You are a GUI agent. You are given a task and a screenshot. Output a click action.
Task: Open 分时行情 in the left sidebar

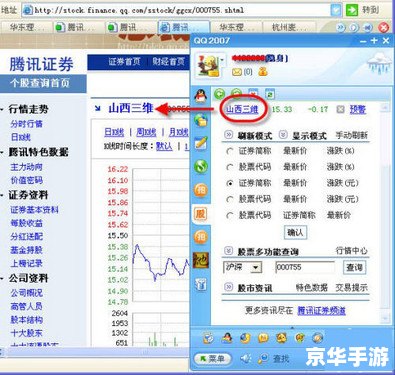[27, 124]
